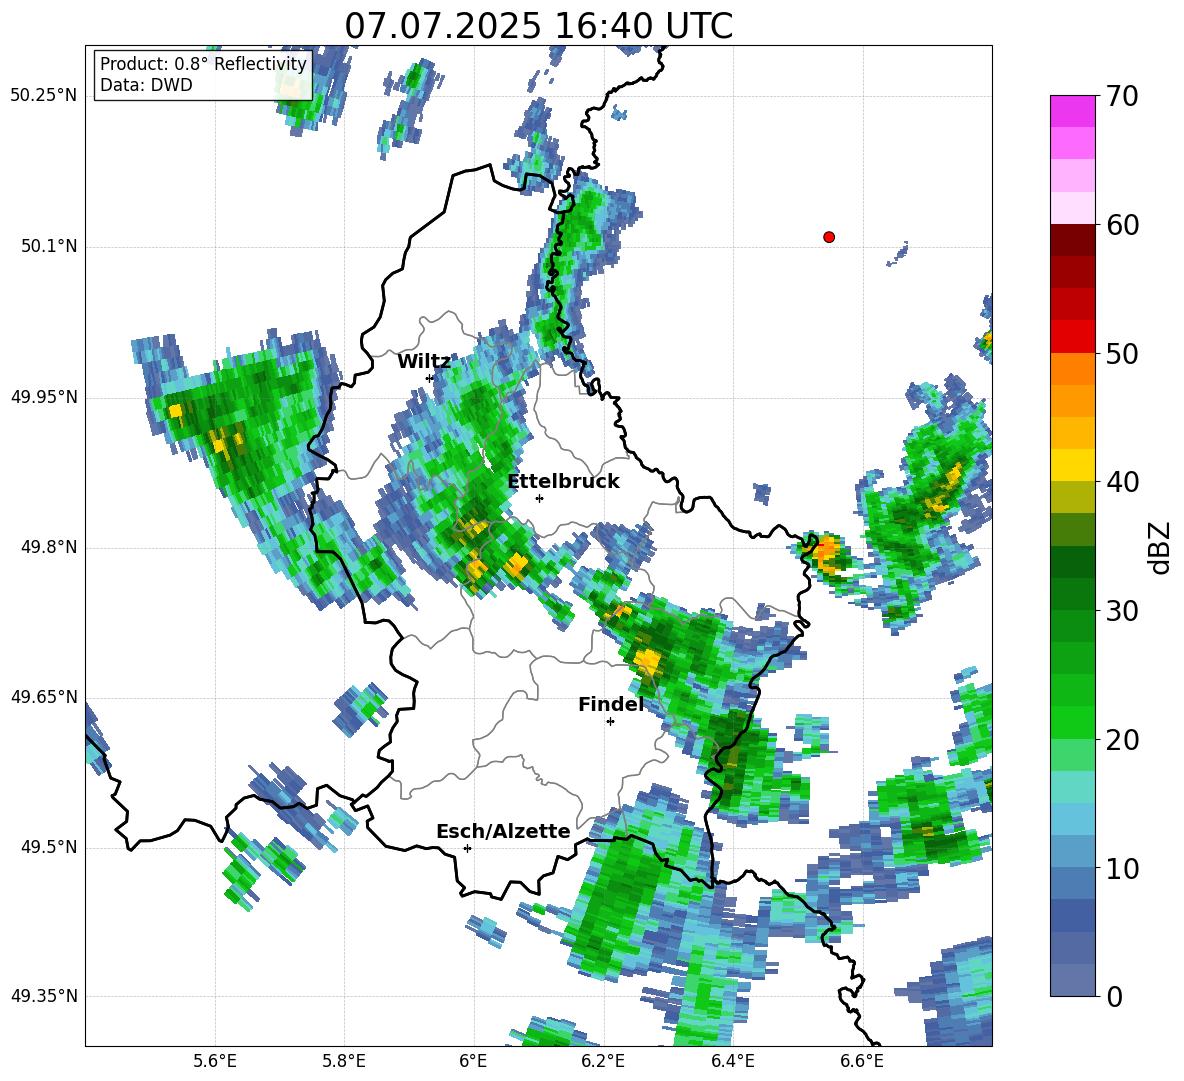Image resolution: width=1184 pixels, height=1081 pixels.
Task: Click the Wiltz station label
Action: click(424, 362)
